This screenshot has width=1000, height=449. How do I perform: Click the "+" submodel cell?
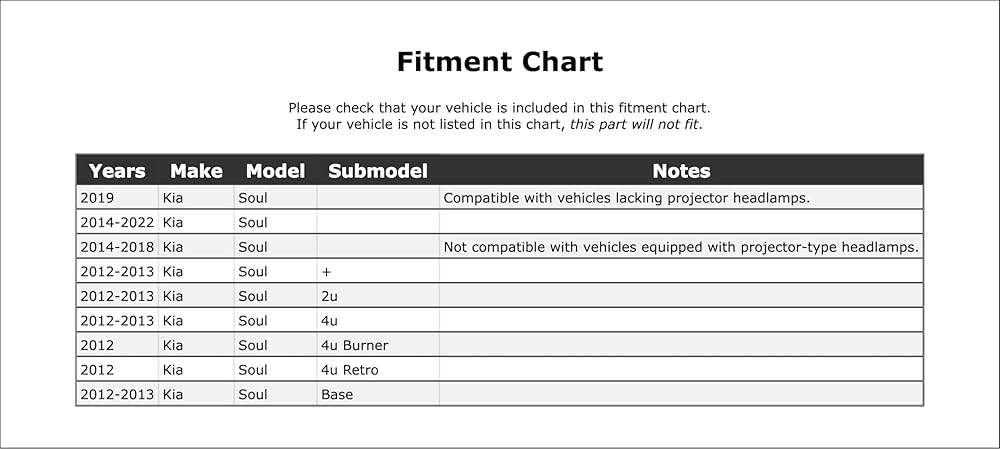(326, 271)
